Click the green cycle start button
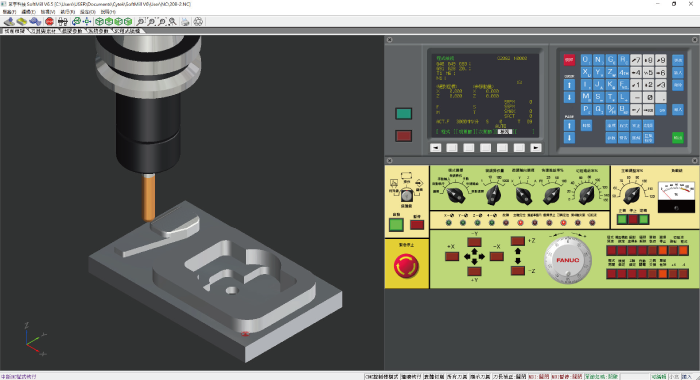Image resolution: width=700 pixels, height=380 pixels. coord(396,225)
